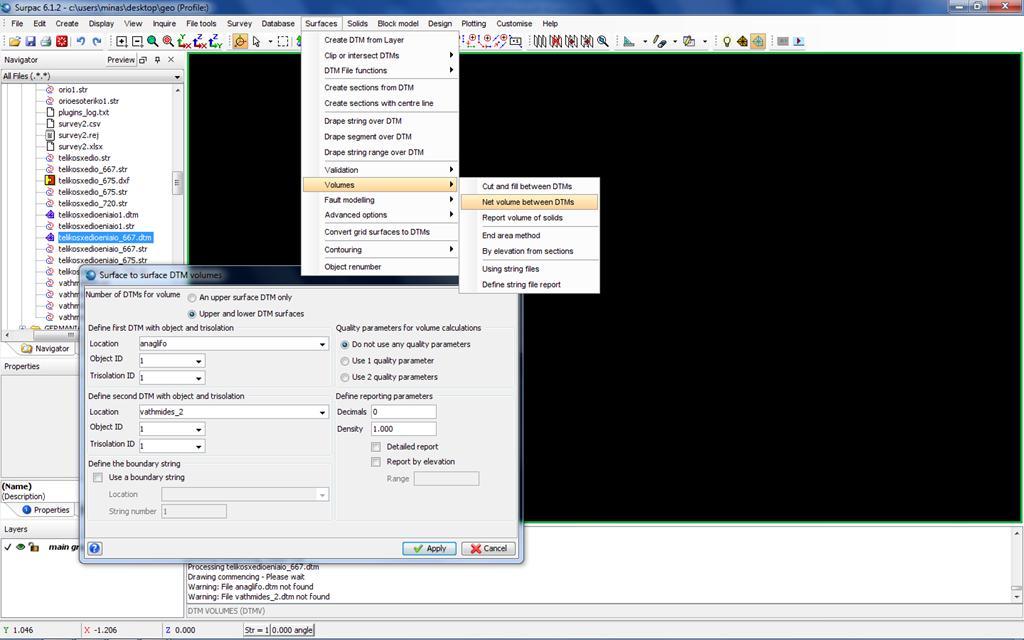The height and width of the screenshot is (640, 1024).
Task: Open dropdown arrow beside set square icon
Action: tap(645, 41)
